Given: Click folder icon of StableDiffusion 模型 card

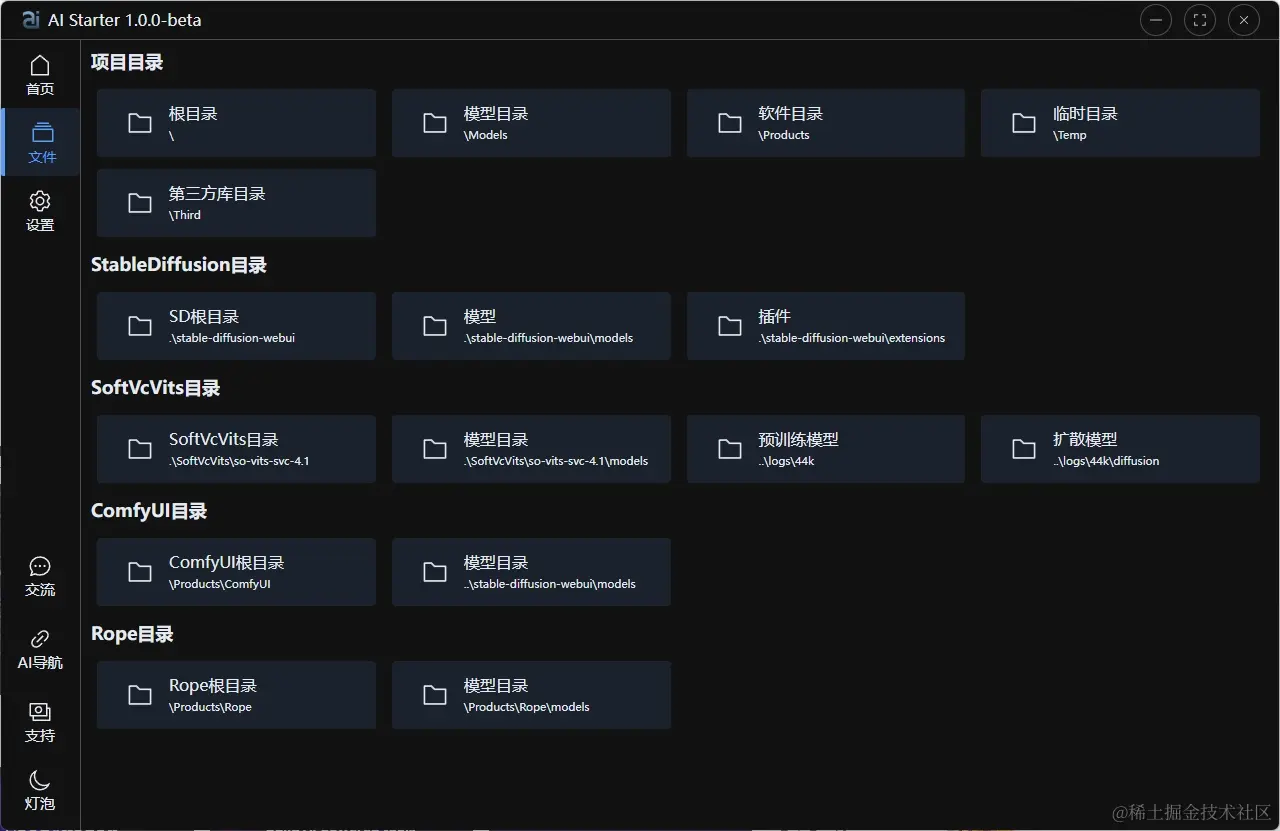Looking at the screenshot, I should click(x=435, y=326).
